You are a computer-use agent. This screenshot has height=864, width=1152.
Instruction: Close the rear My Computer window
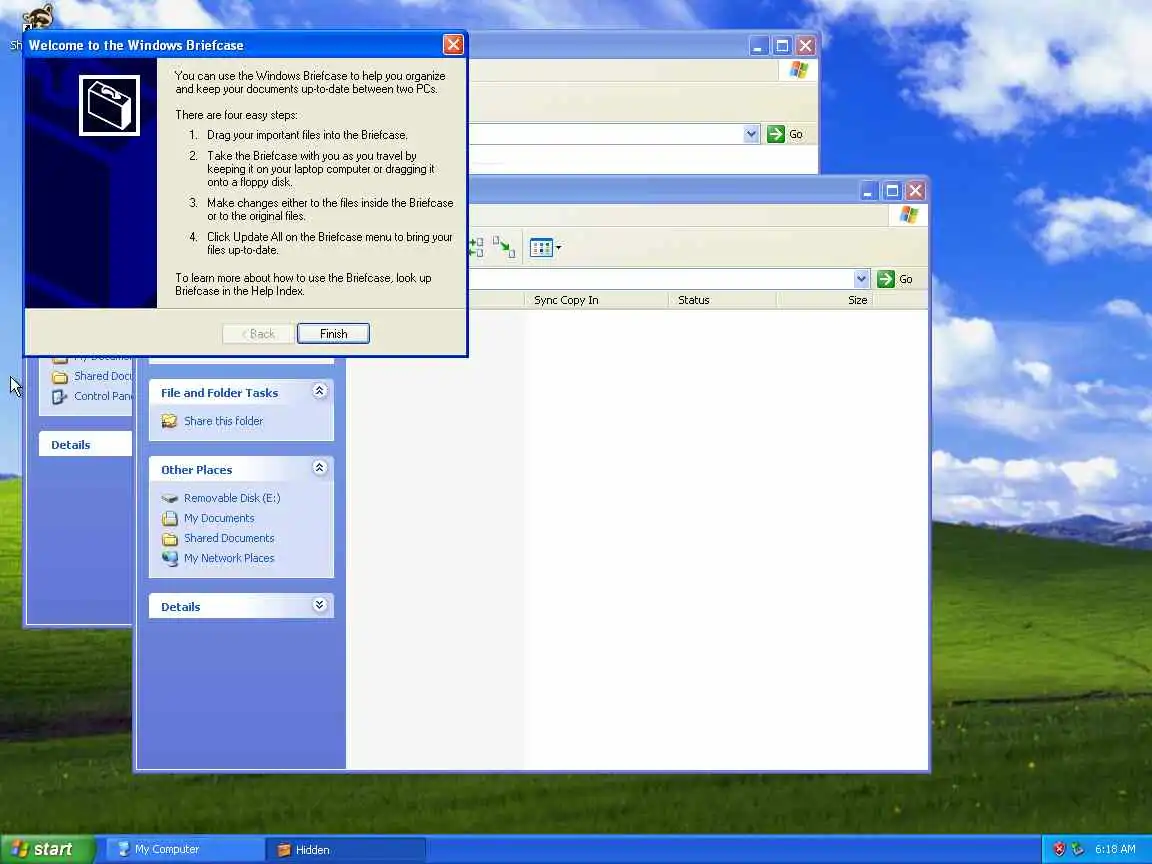point(806,46)
